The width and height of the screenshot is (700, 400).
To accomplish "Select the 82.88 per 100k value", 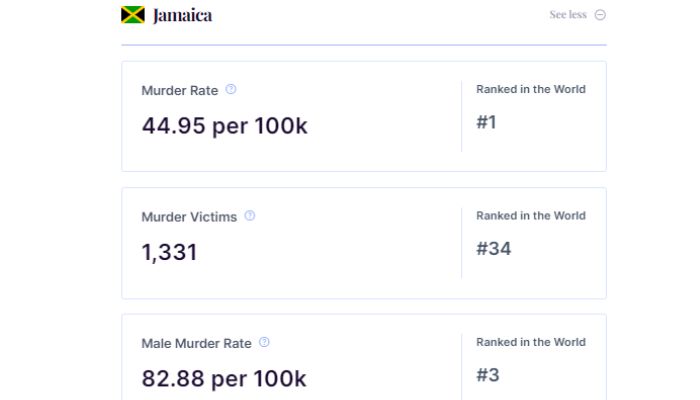I will (224, 379).
